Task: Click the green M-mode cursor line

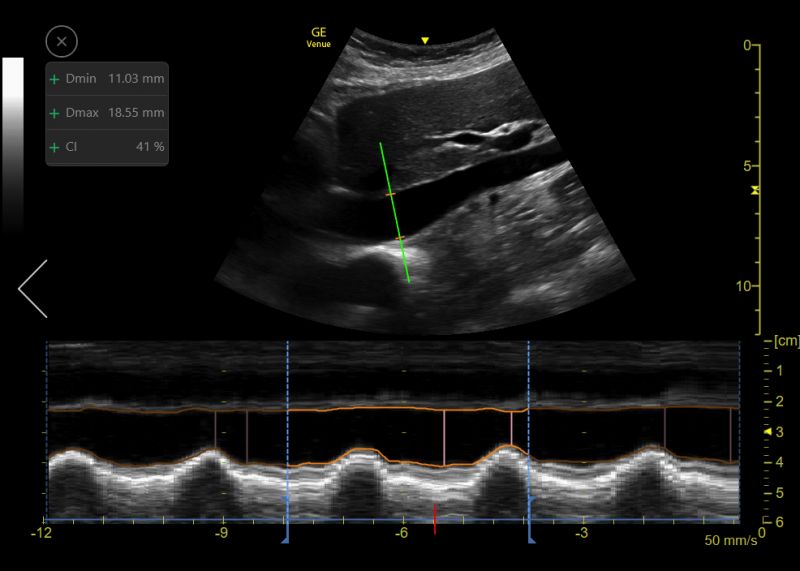Action: point(394,212)
